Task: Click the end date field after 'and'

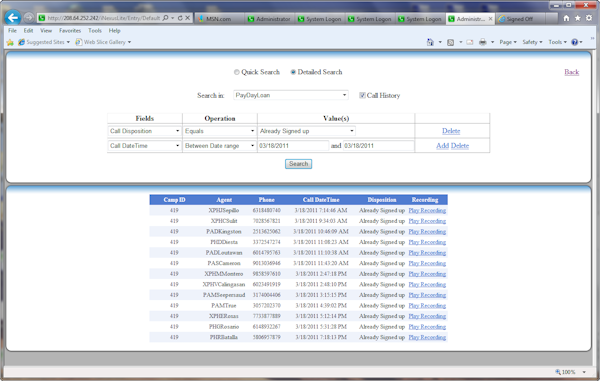Action: pos(378,146)
